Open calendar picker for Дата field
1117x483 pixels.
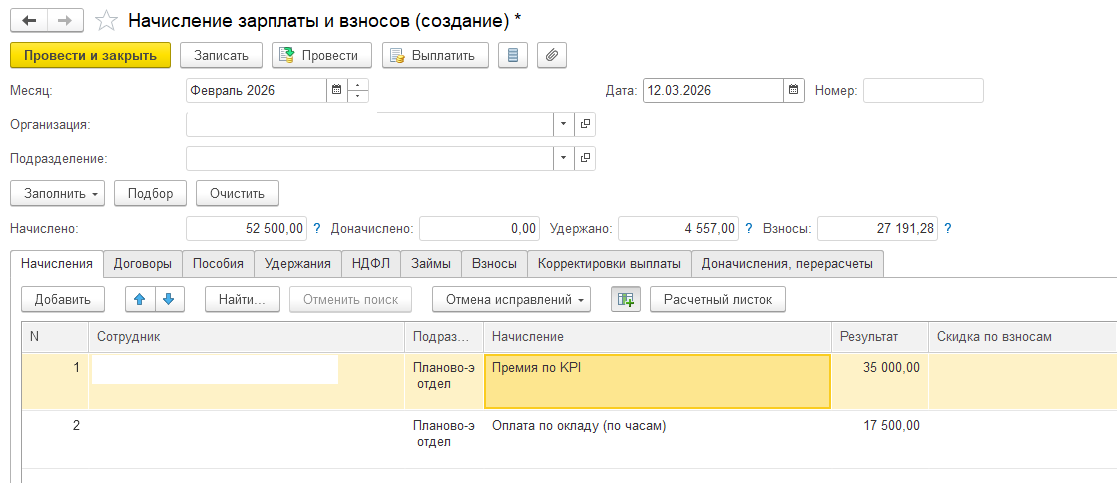pyautogui.click(x=794, y=91)
